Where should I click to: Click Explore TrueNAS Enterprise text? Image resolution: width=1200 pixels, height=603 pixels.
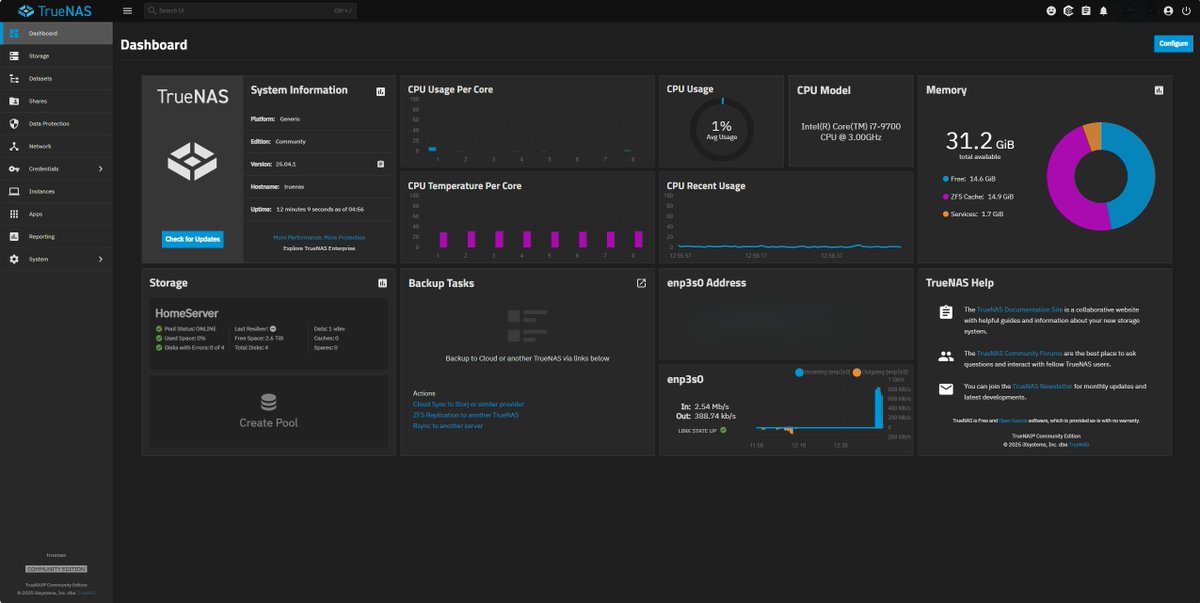click(319, 247)
